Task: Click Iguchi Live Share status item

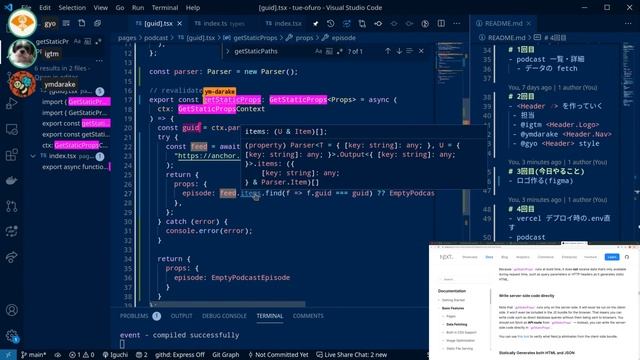Action: 115,355
